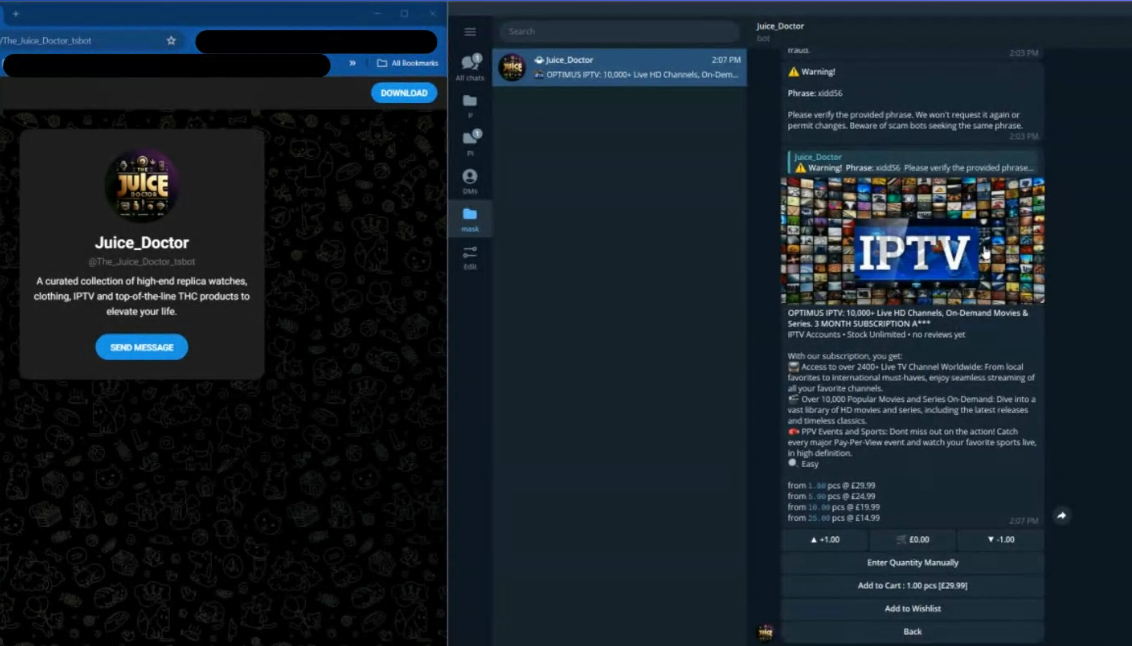Image resolution: width=1132 pixels, height=646 pixels.
Task: Open the All Bookmarks folder
Action: coord(408,64)
